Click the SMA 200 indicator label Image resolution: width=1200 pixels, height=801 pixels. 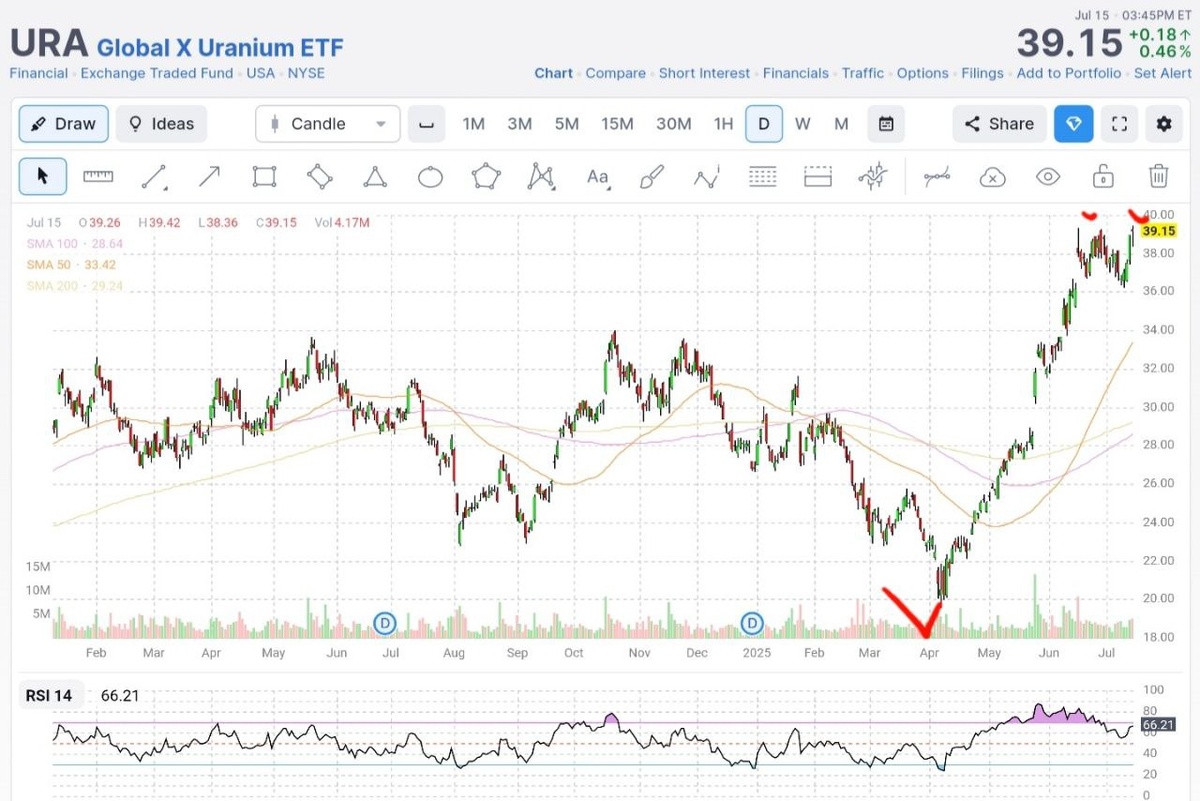click(75, 286)
